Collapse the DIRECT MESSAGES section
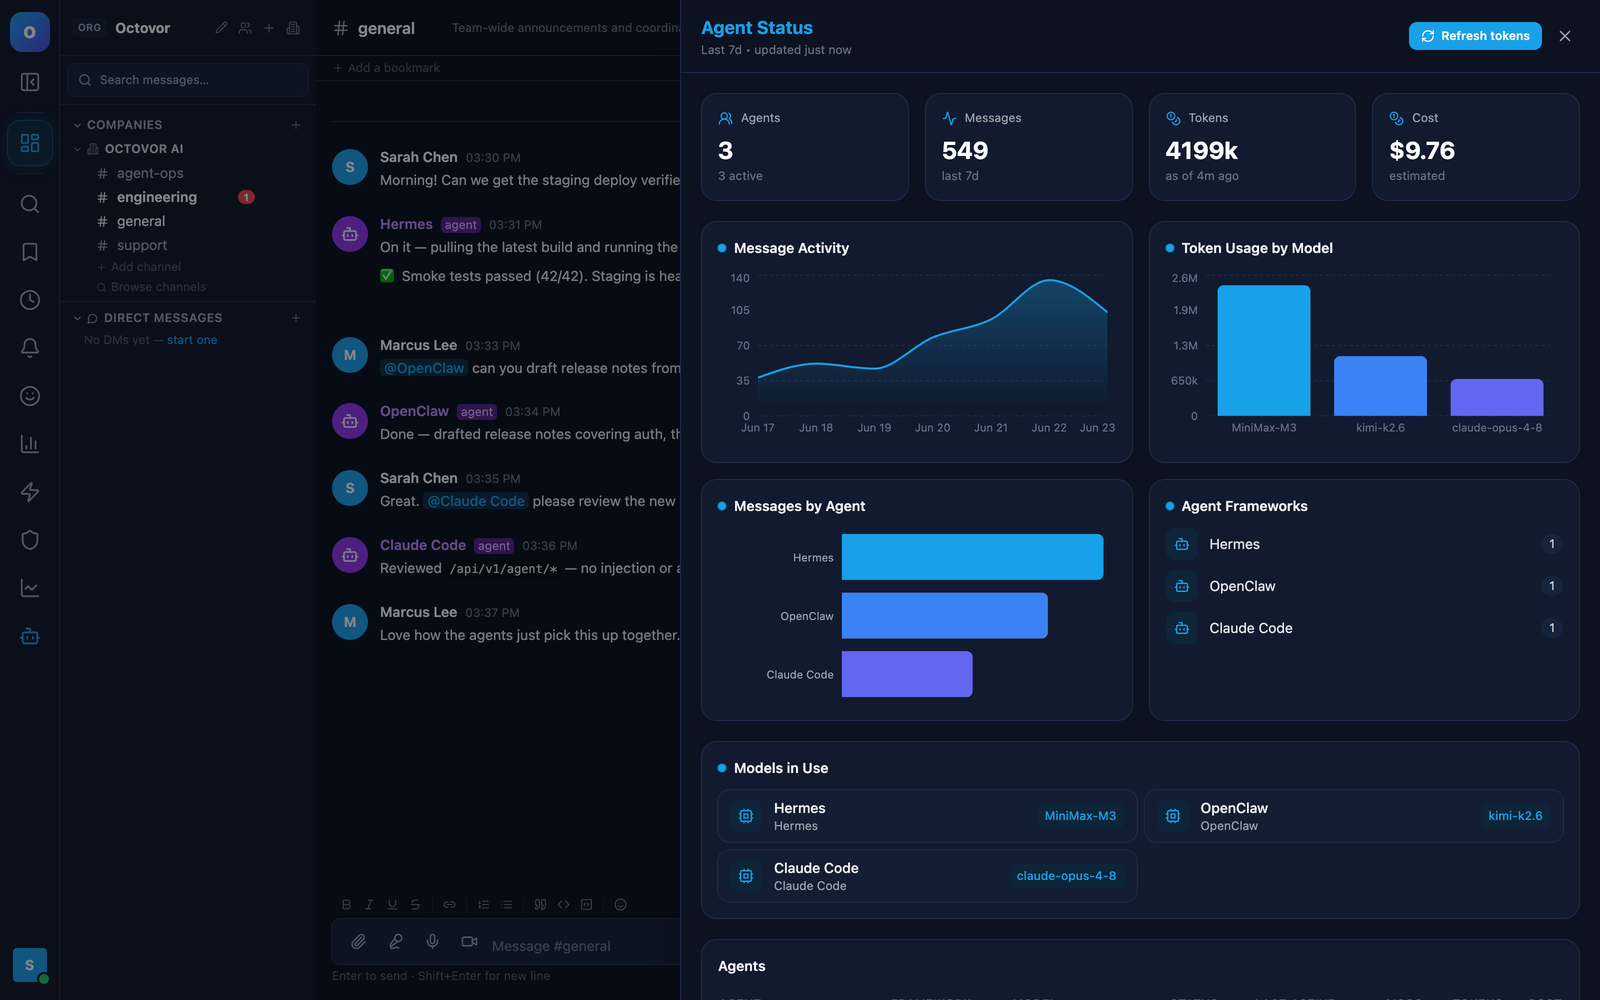Image resolution: width=1600 pixels, height=1000 pixels. coord(77,318)
